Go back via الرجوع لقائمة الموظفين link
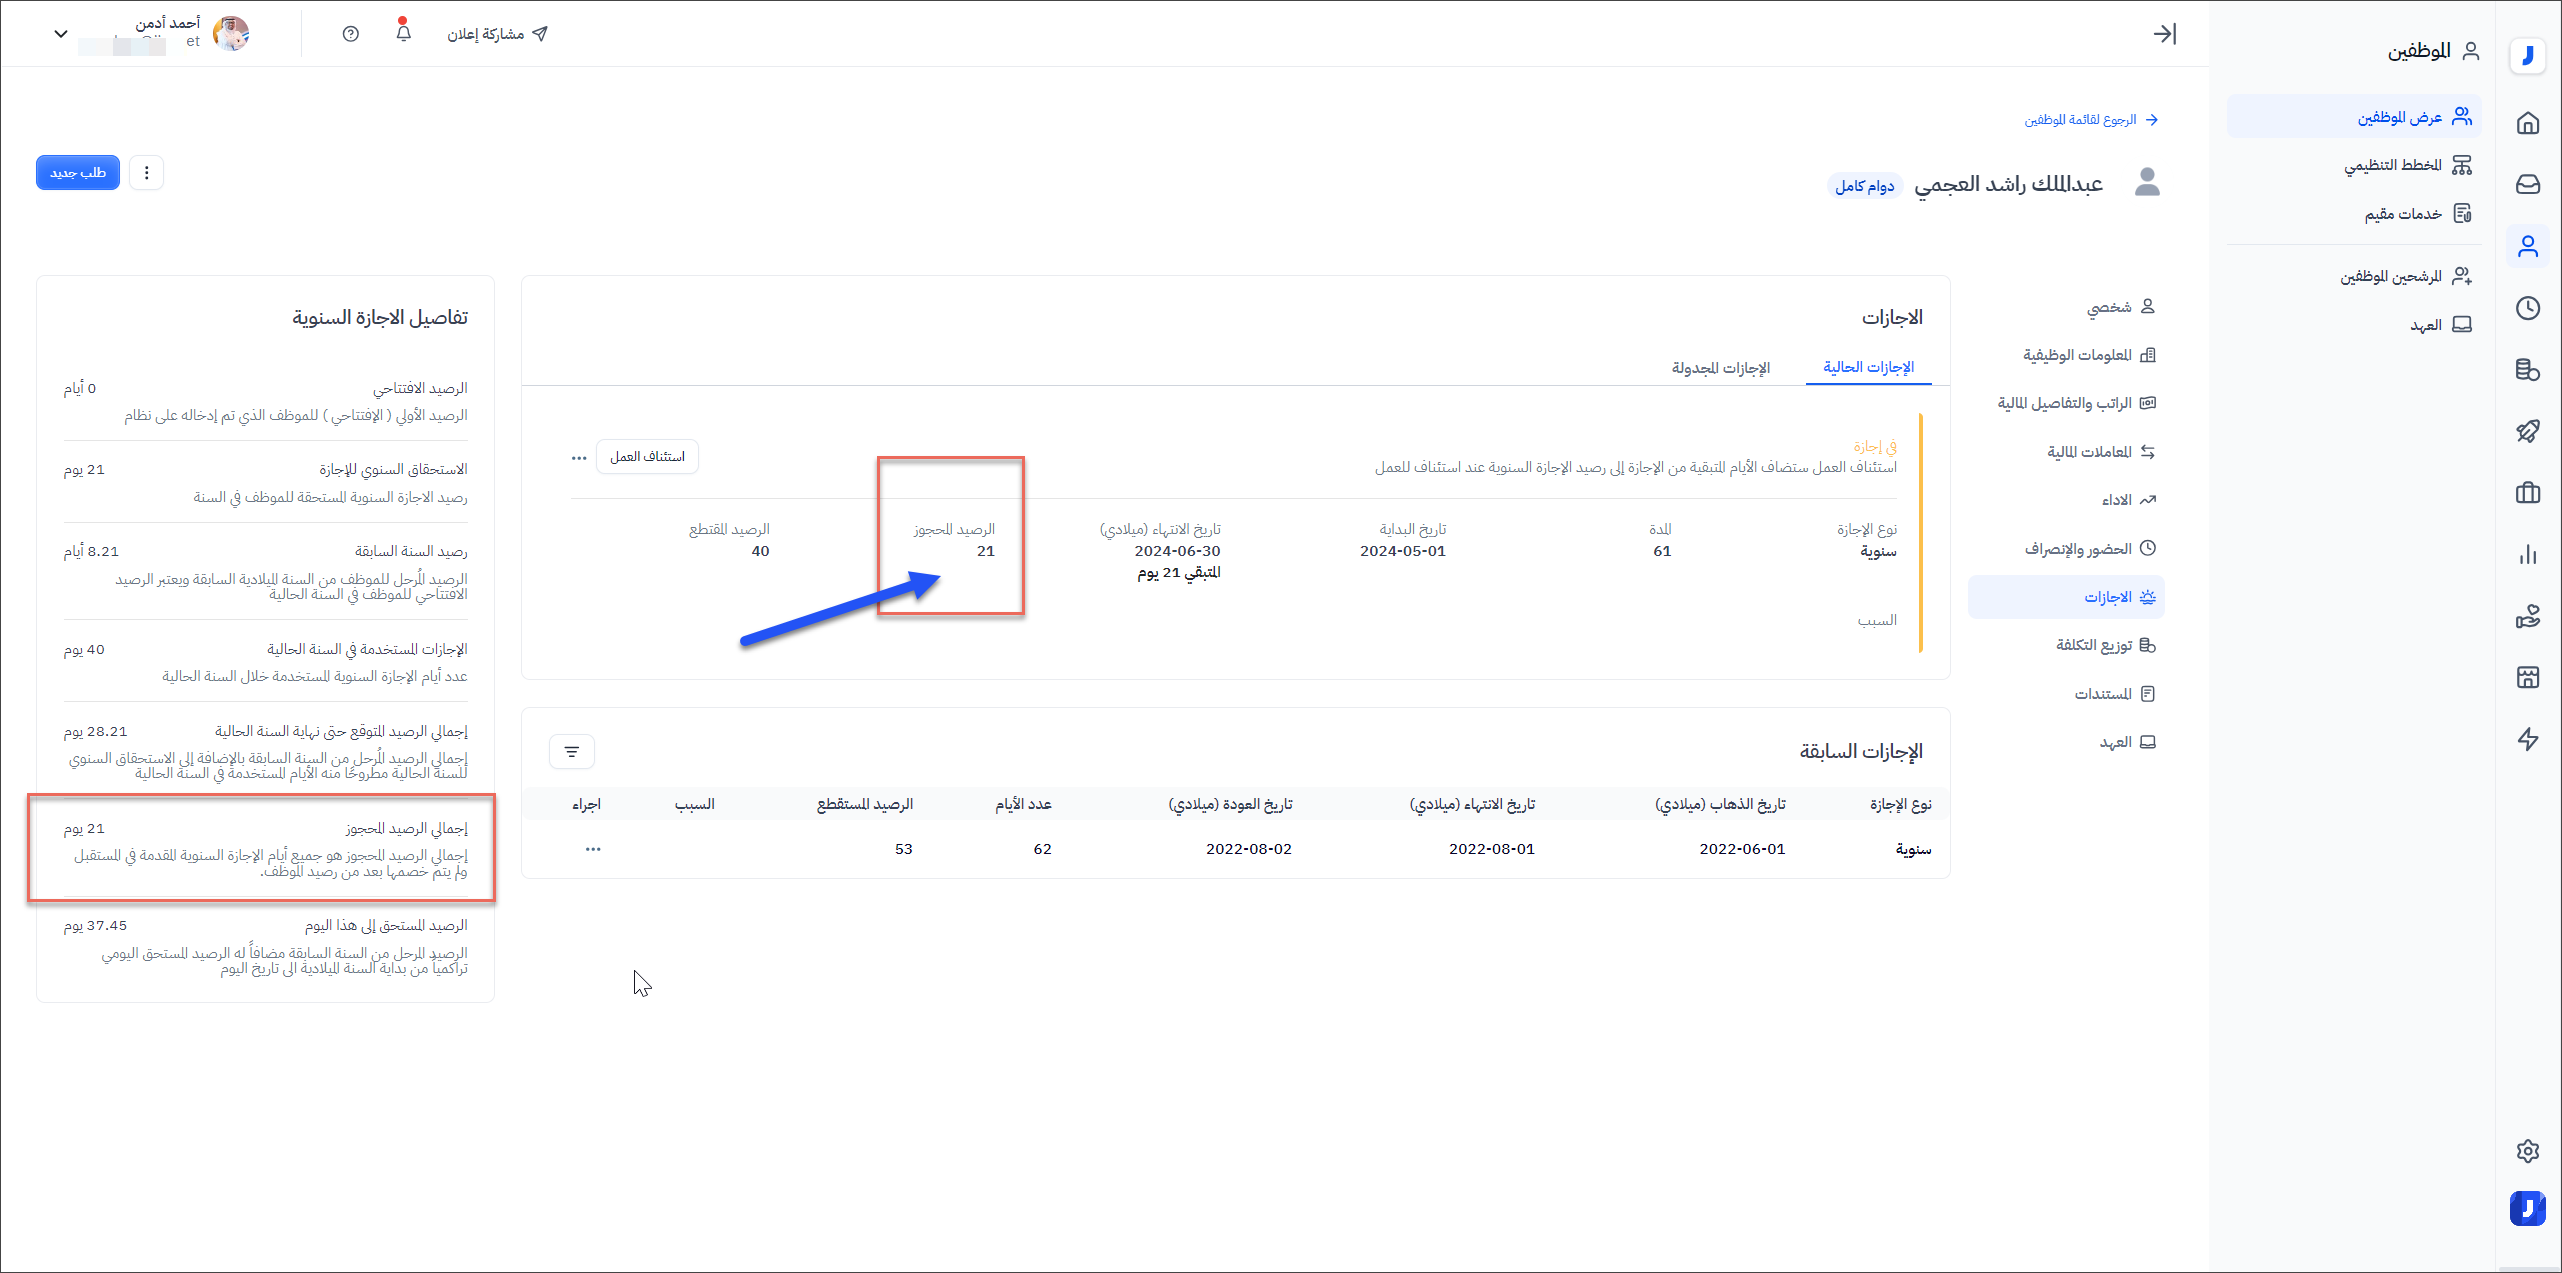The width and height of the screenshot is (2562, 1273). pos(2090,120)
